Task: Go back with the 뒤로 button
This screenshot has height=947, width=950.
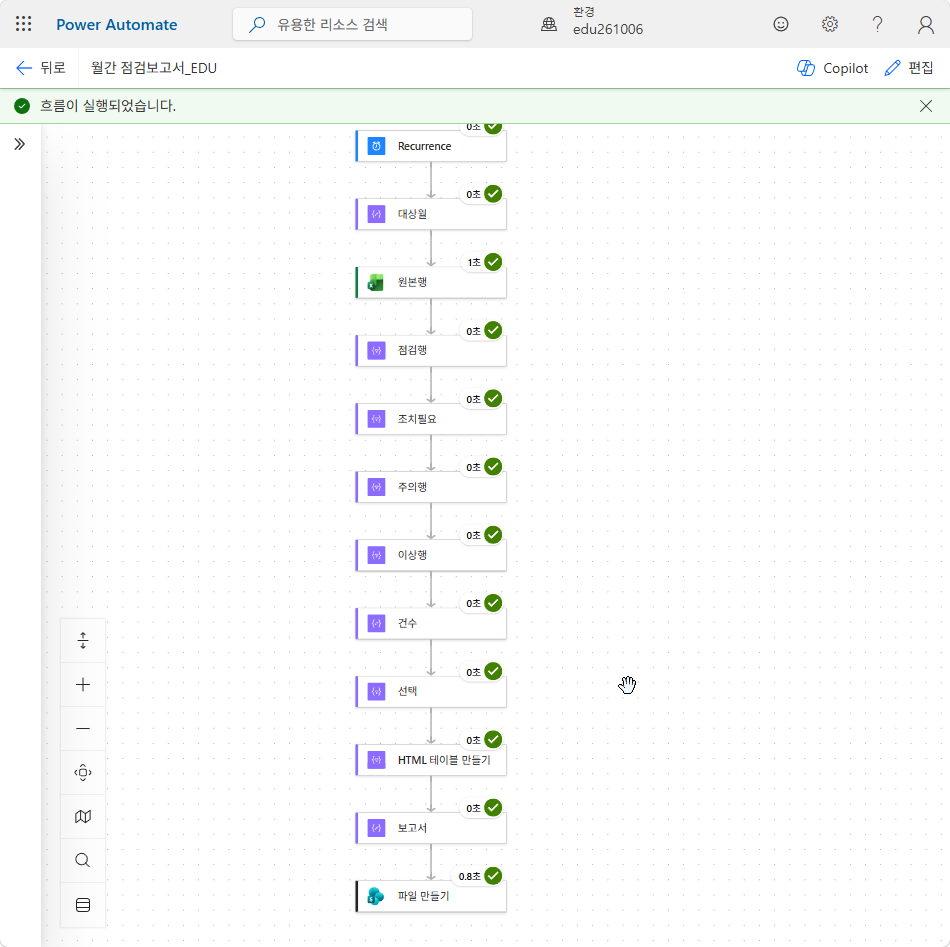Action: pos(41,68)
